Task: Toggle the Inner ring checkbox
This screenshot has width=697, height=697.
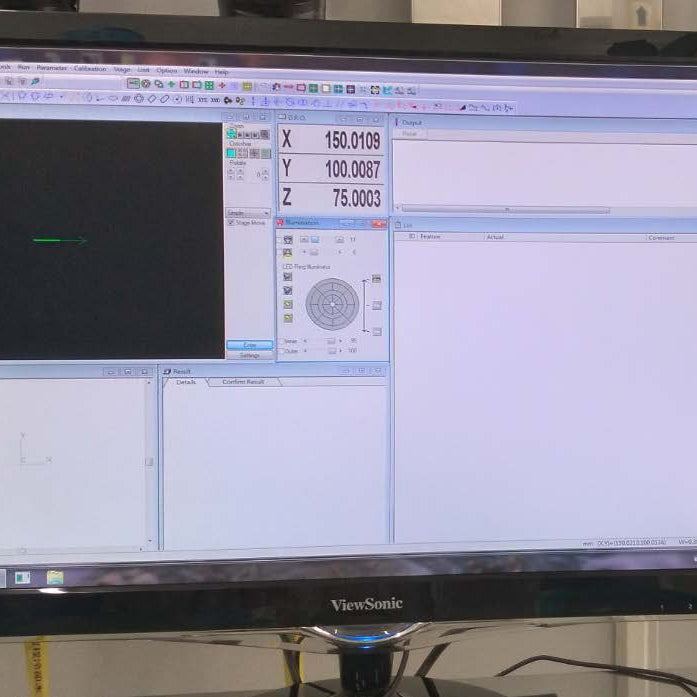Action: pos(281,341)
